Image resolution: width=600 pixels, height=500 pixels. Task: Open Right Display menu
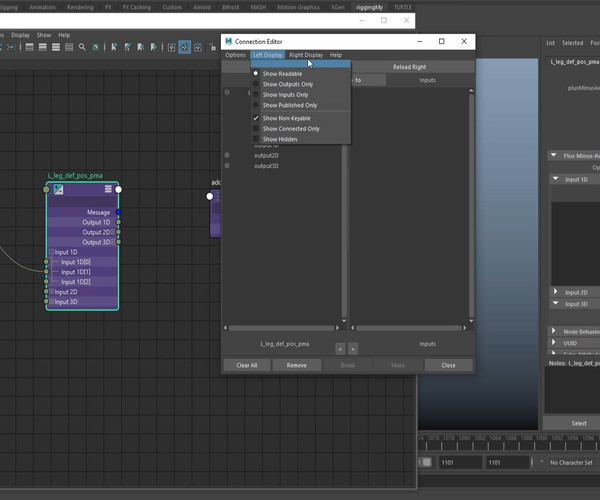tap(306, 55)
